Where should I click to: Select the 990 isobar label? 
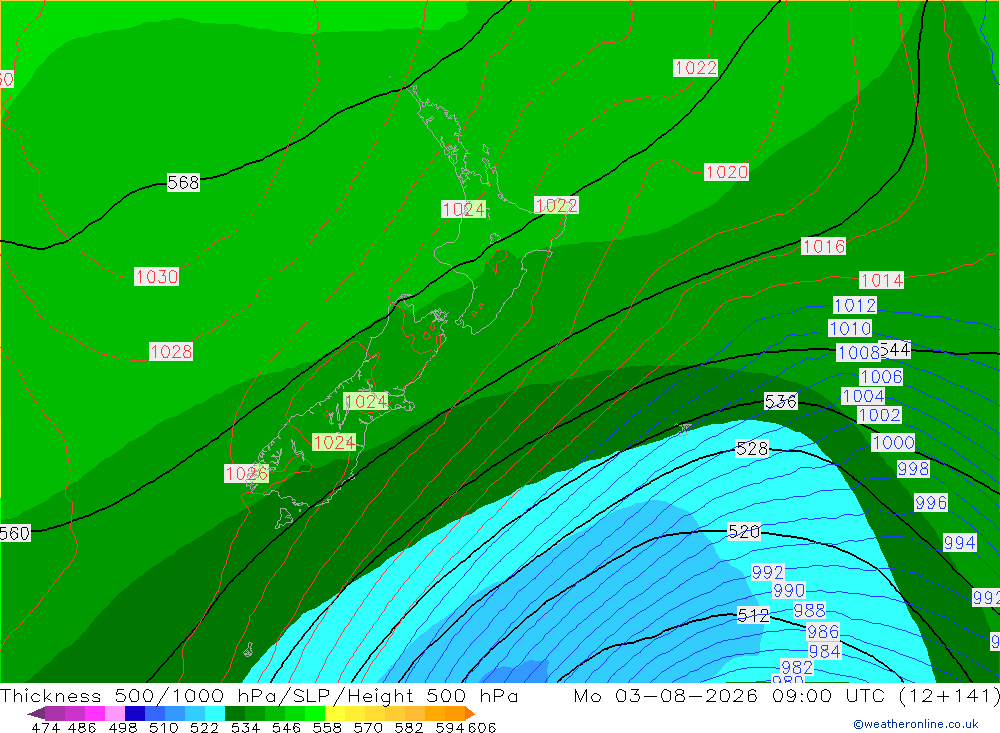pyautogui.click(x=789, y=590)
